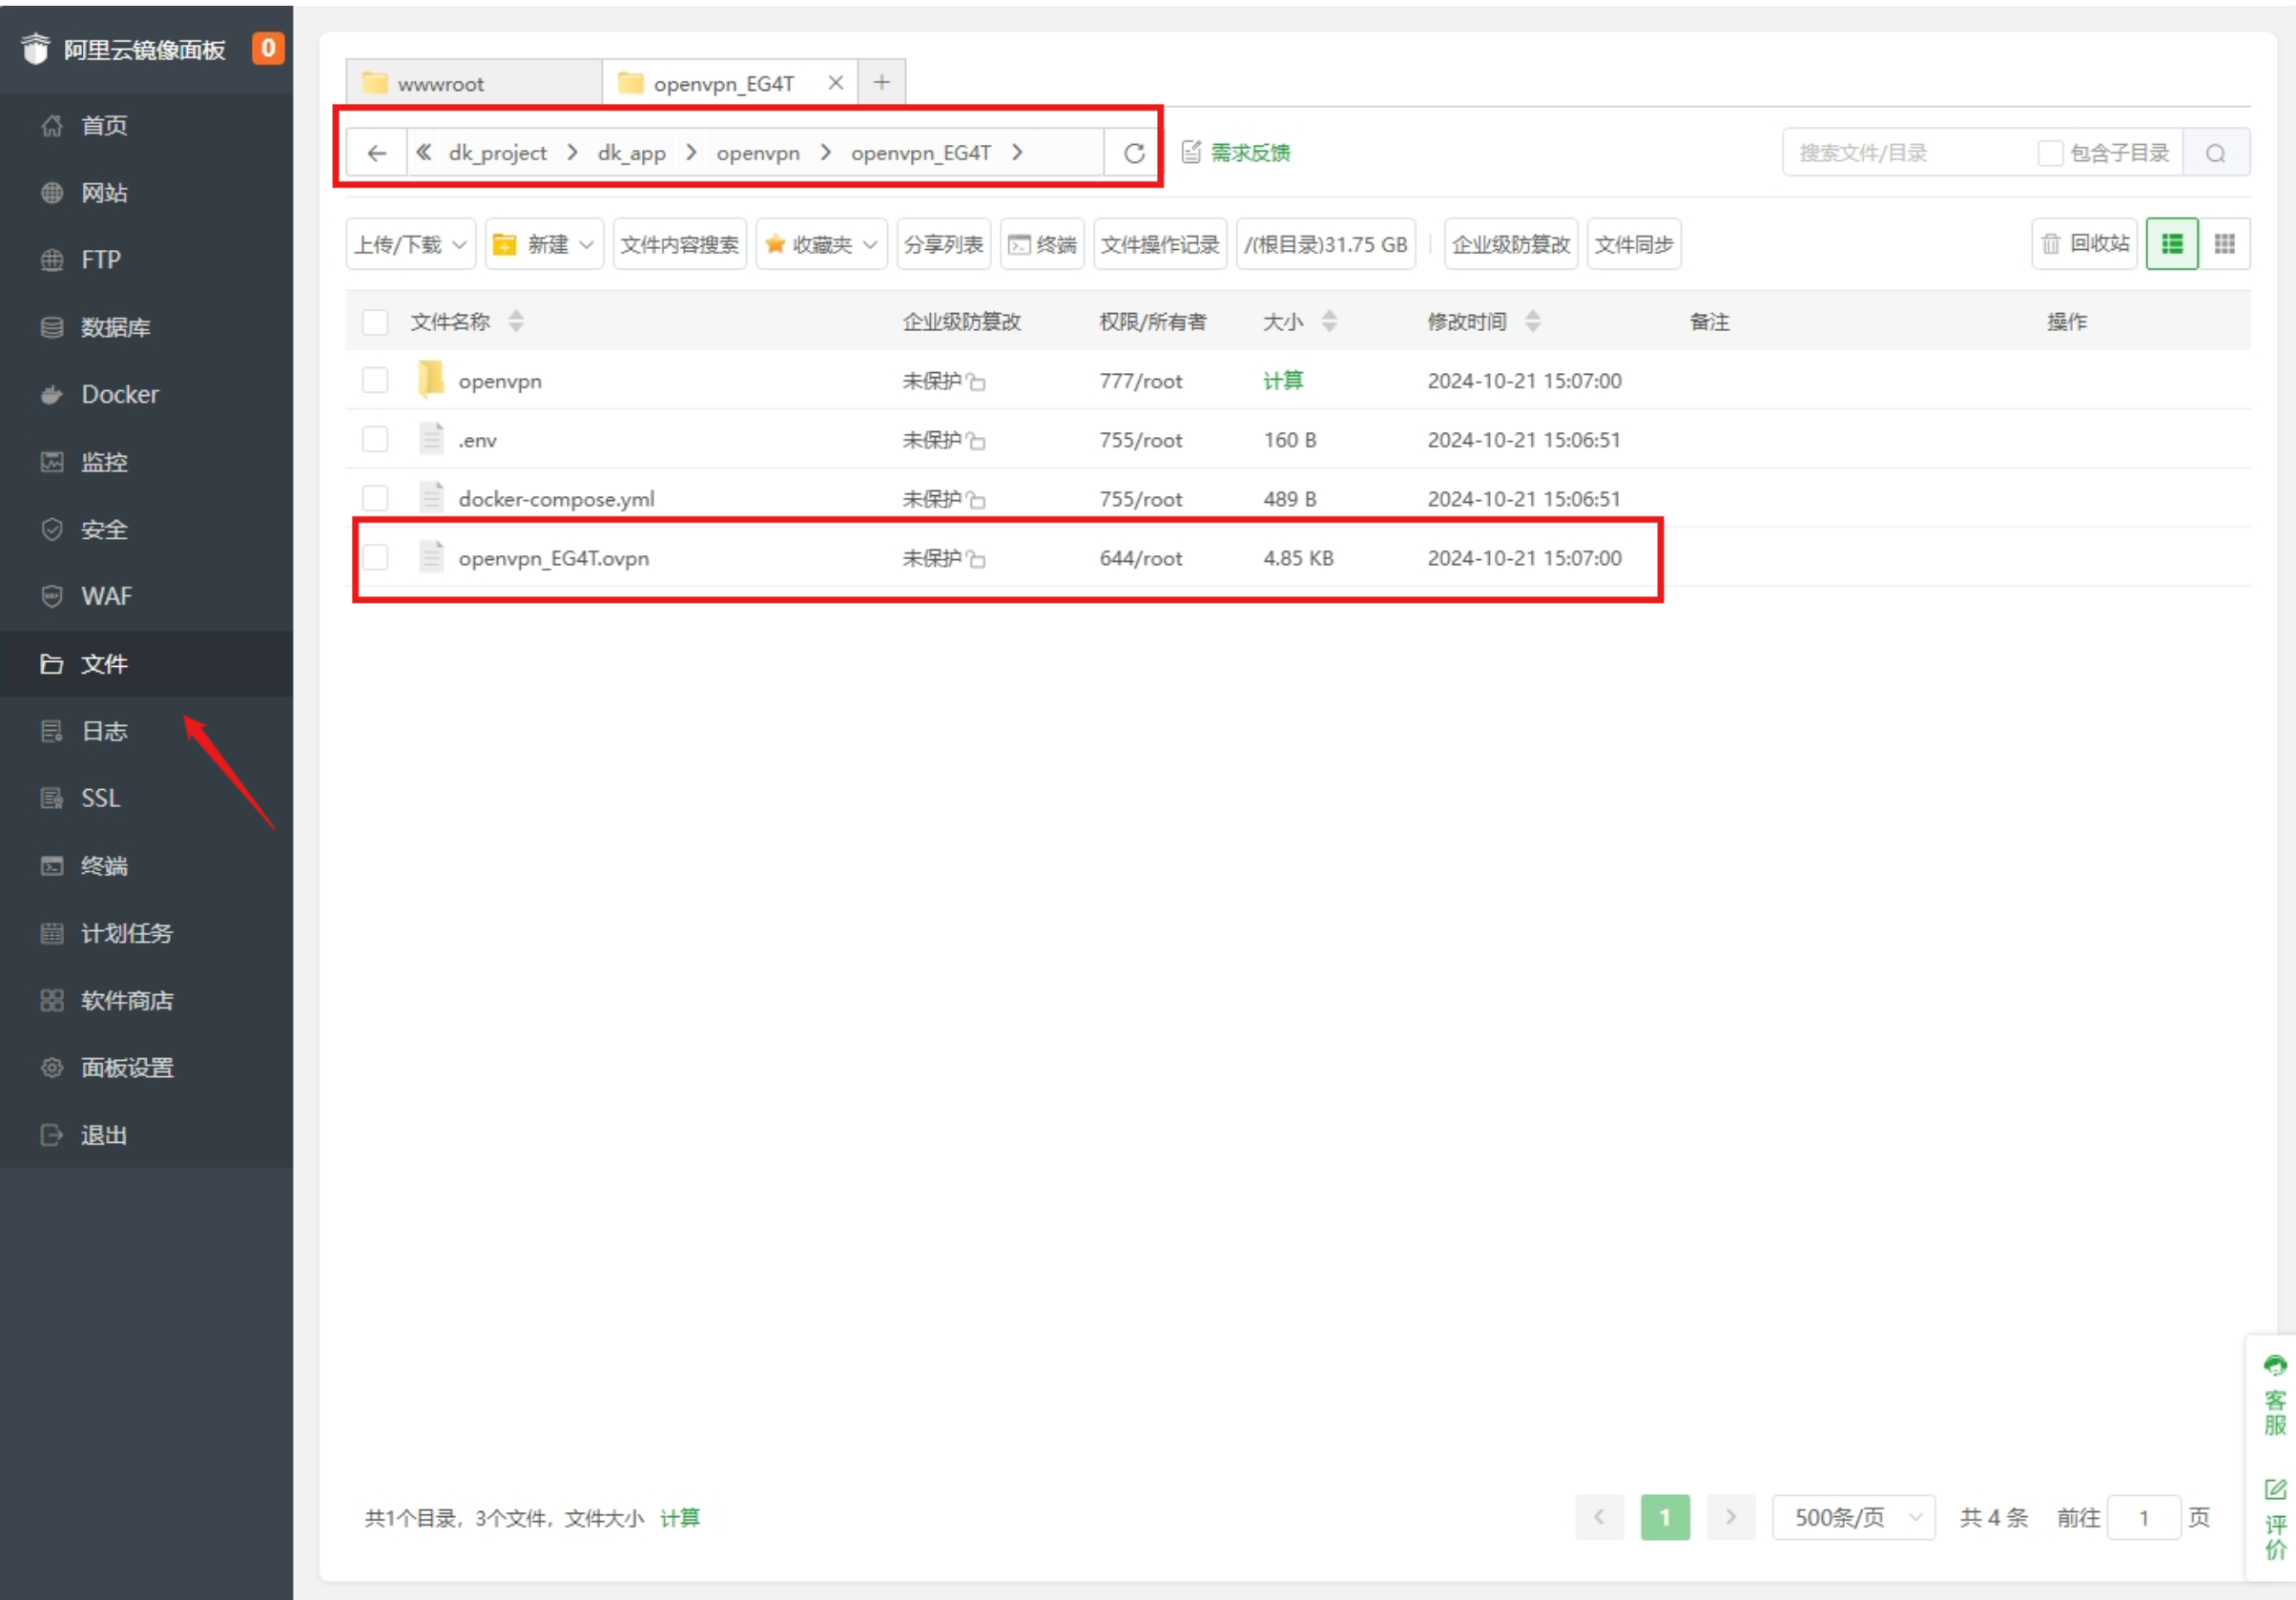The image size is (2296, 1600).
Task: Check the .env file checkbox
Action: [x=375, y=440]
